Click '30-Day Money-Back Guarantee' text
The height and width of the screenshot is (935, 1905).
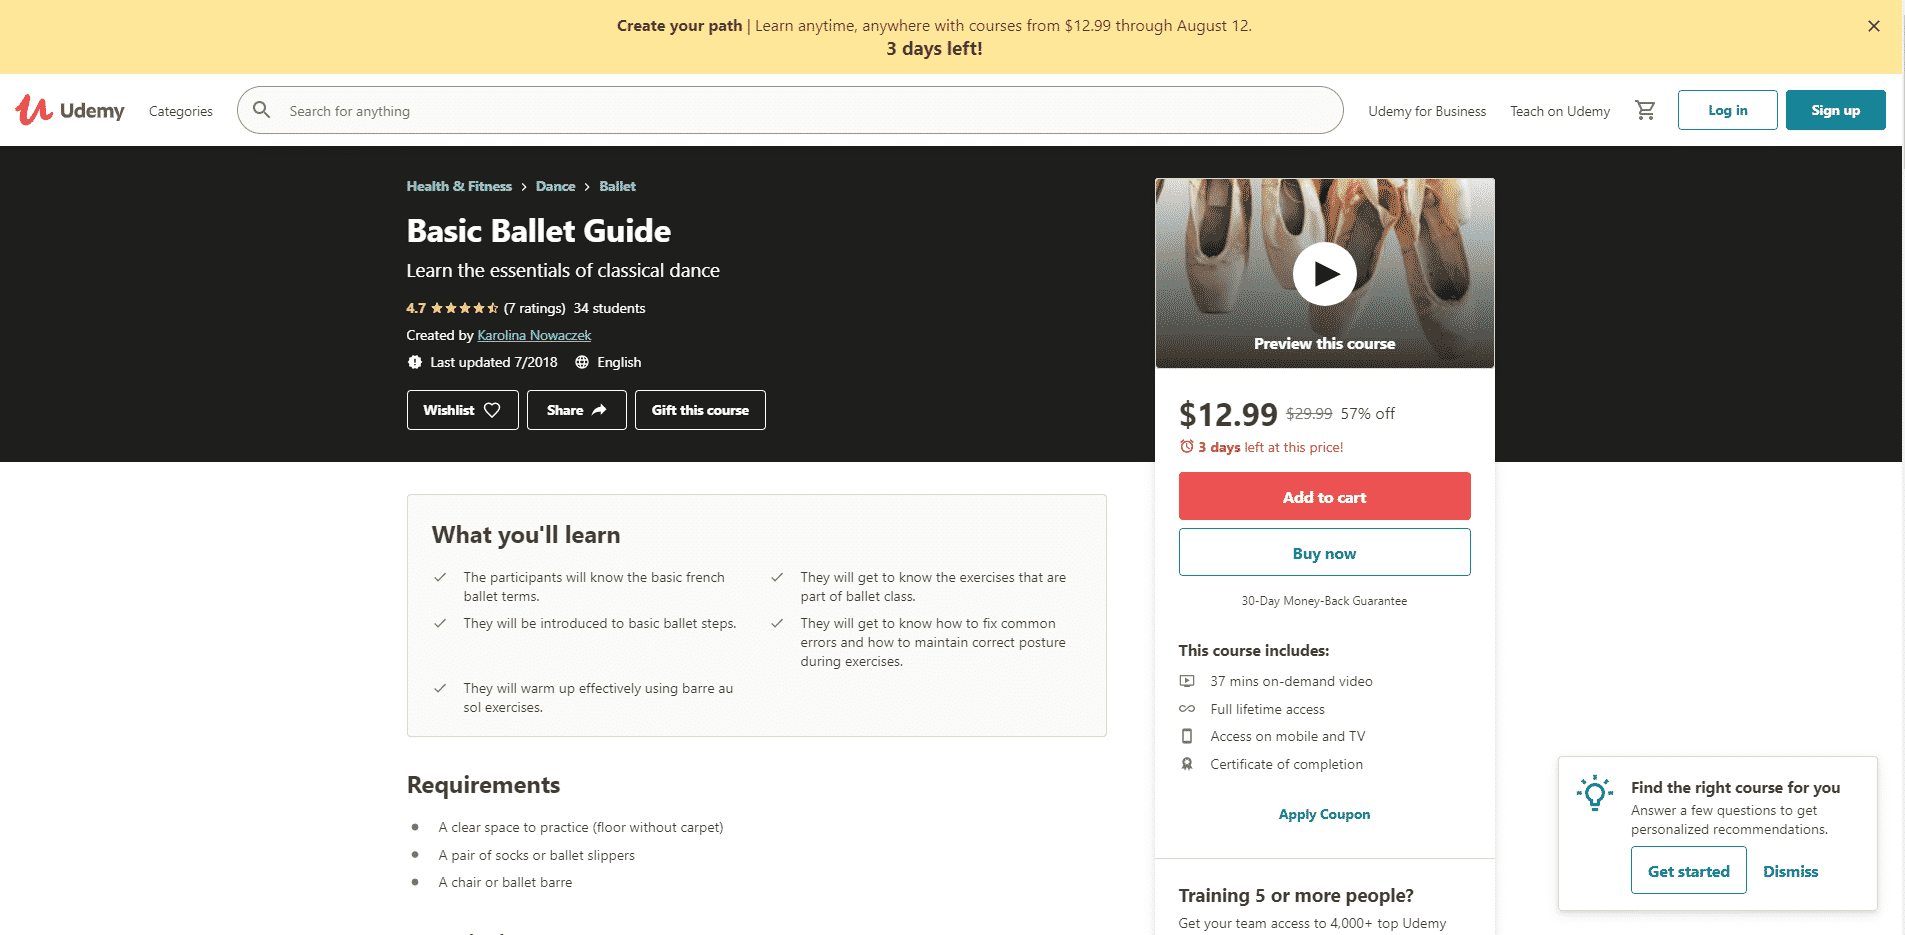[1324, 601]
